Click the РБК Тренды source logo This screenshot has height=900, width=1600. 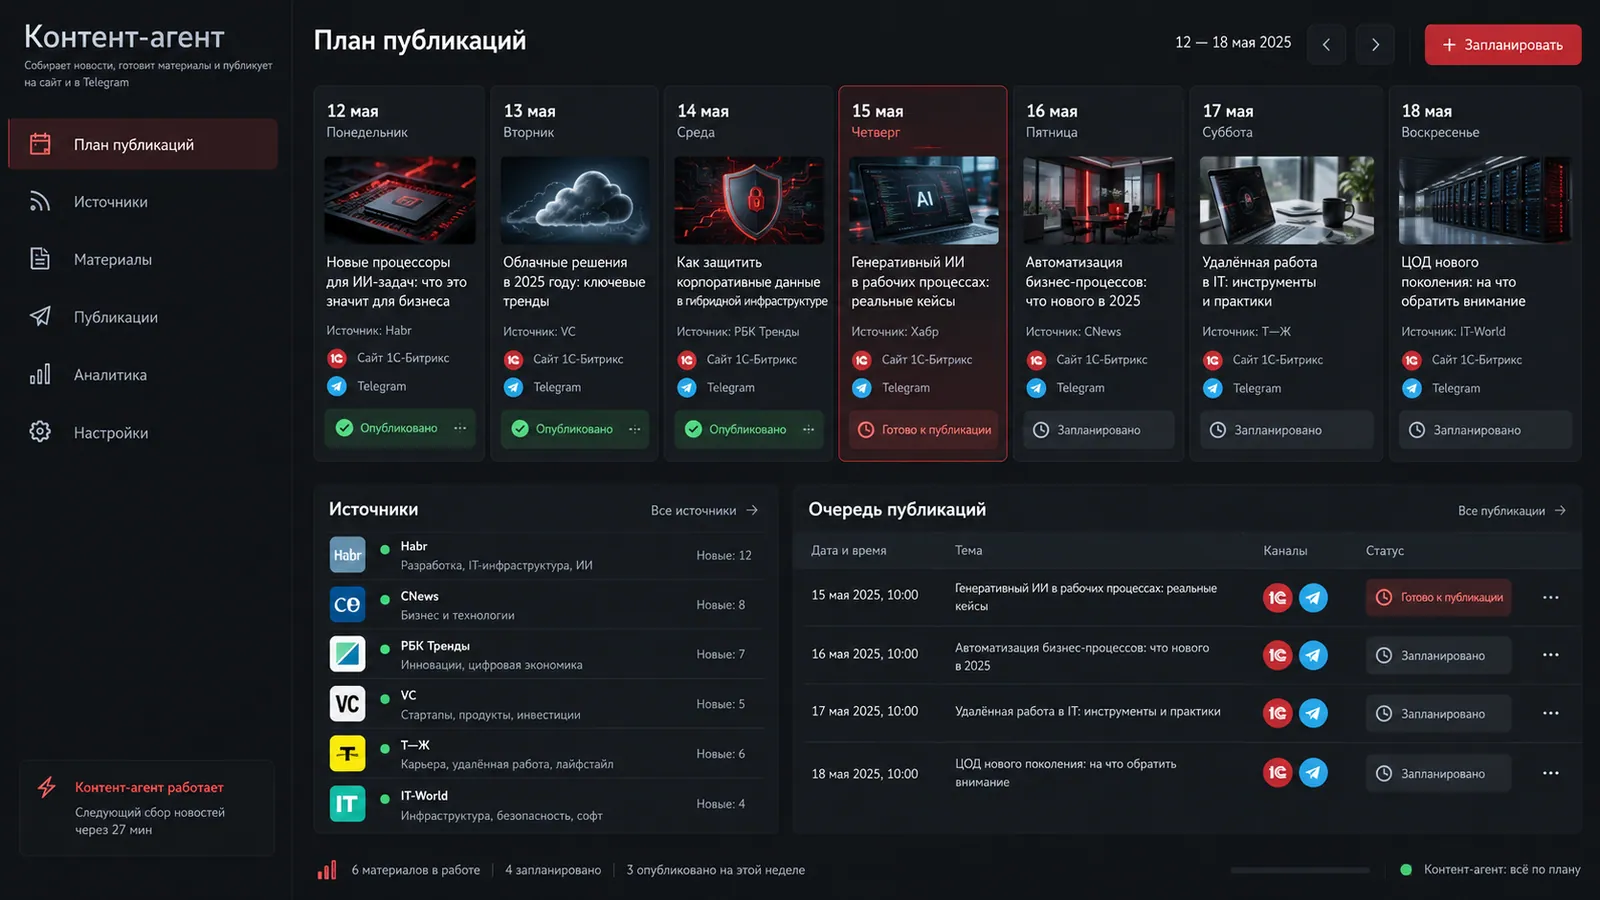click(x=347, y=654)
